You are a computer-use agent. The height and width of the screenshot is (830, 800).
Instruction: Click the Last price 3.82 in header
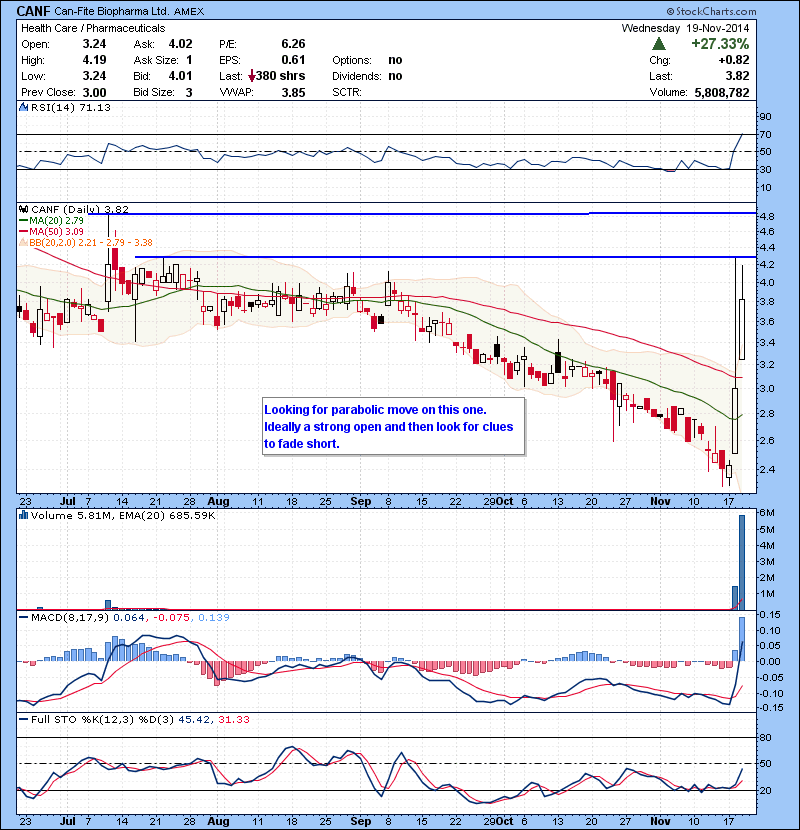(x=737, y=76)
